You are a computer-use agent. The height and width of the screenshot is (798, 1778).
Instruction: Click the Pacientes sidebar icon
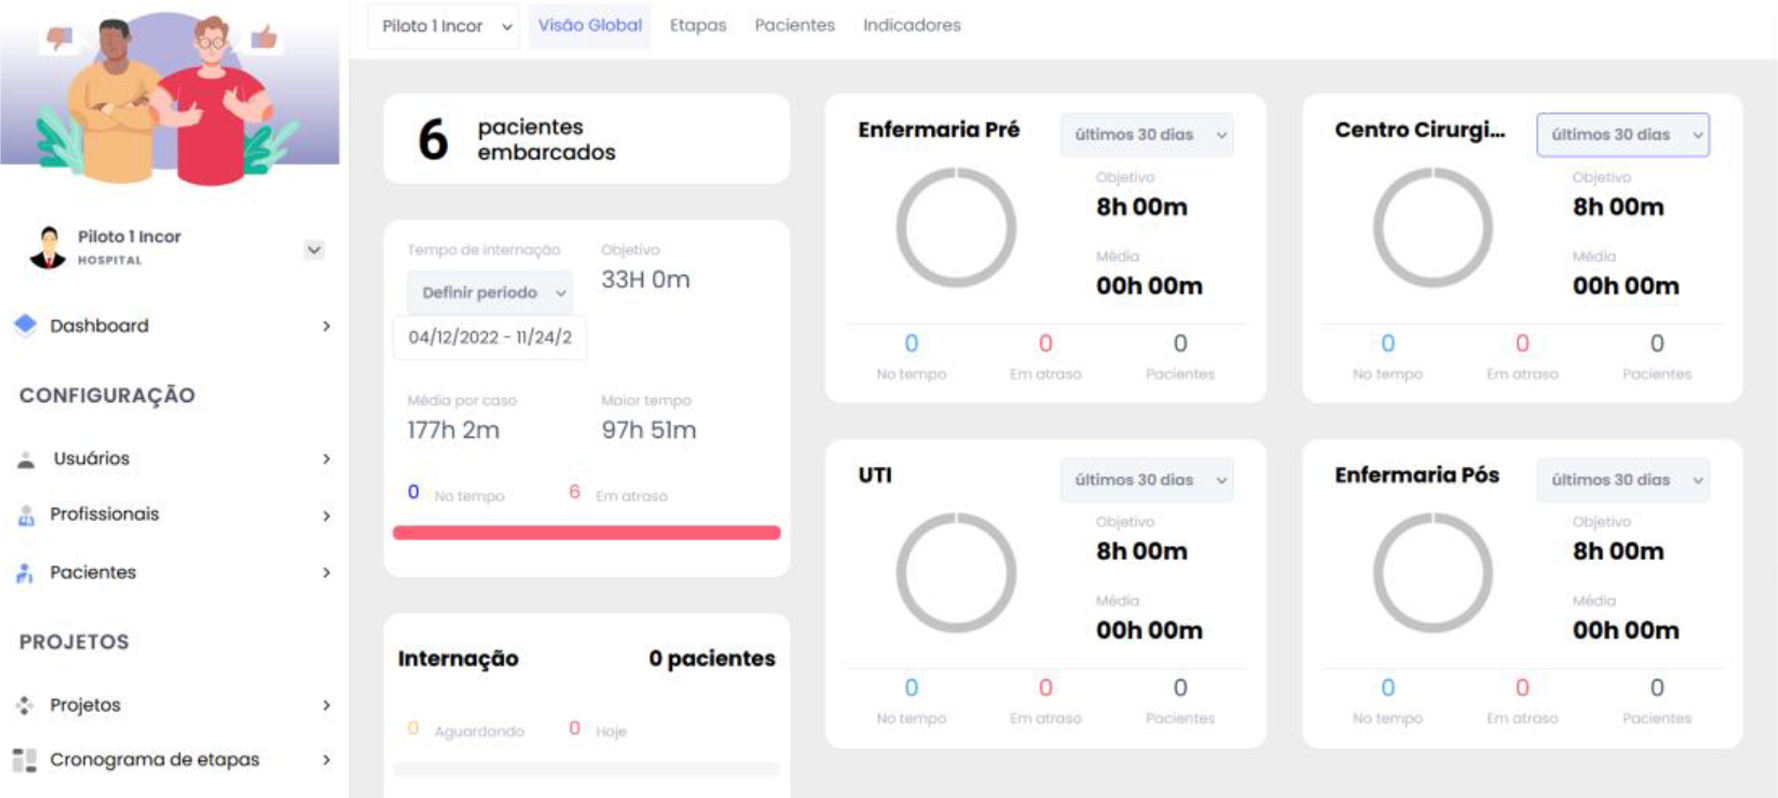pyautogui.click(x=25, y=573)
